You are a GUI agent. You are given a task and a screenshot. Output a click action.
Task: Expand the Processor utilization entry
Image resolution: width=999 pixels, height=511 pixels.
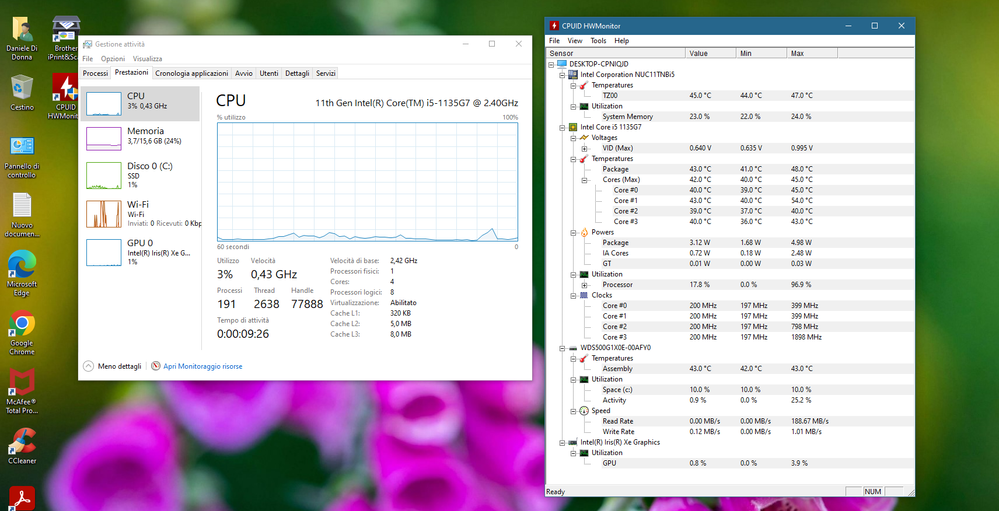(x=584, y=285)
